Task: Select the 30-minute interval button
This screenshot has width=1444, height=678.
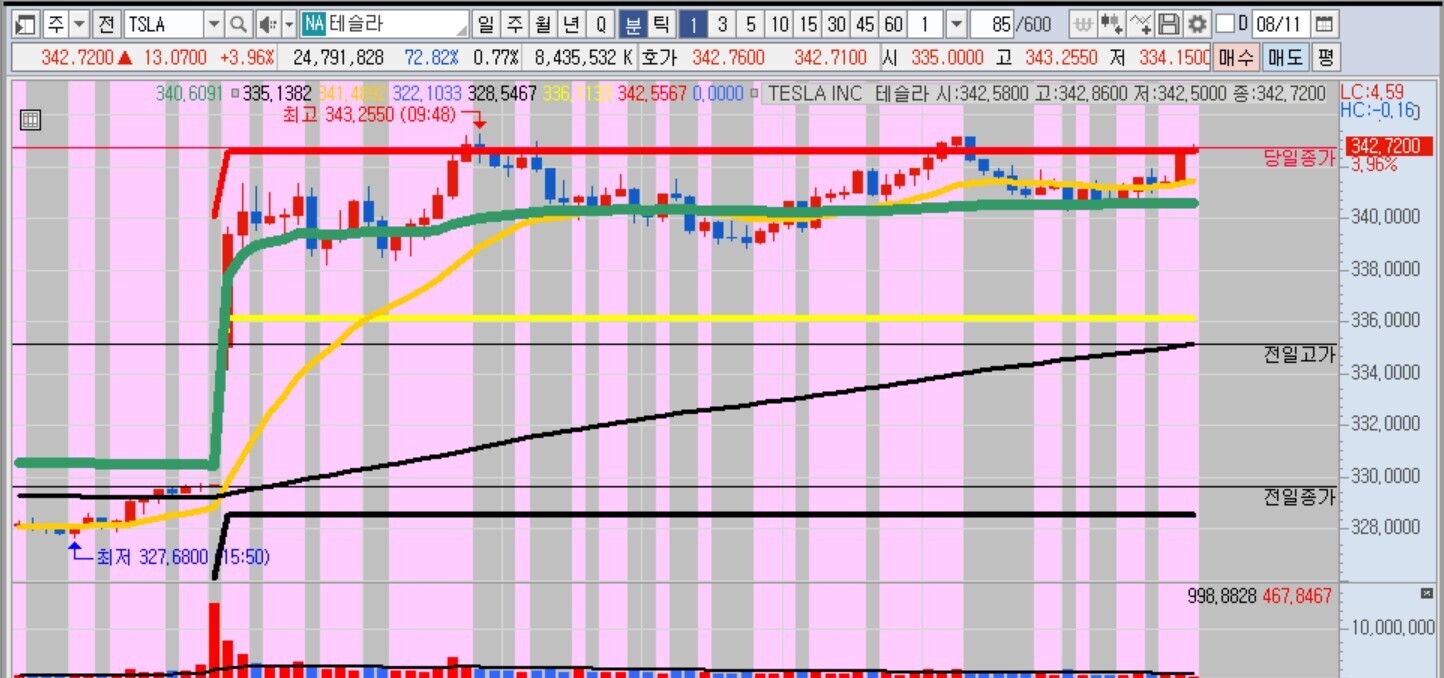Action: (x=837, y=23)
